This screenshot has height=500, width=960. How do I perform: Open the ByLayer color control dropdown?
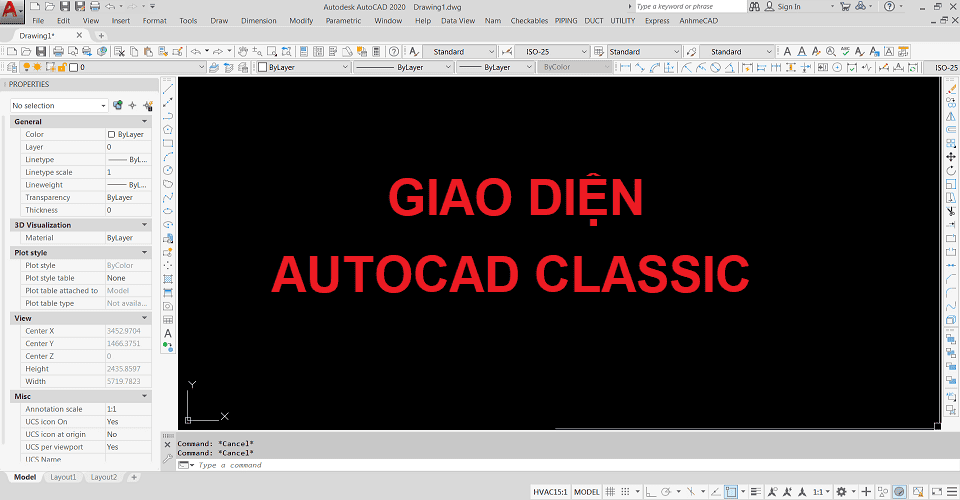303,67
